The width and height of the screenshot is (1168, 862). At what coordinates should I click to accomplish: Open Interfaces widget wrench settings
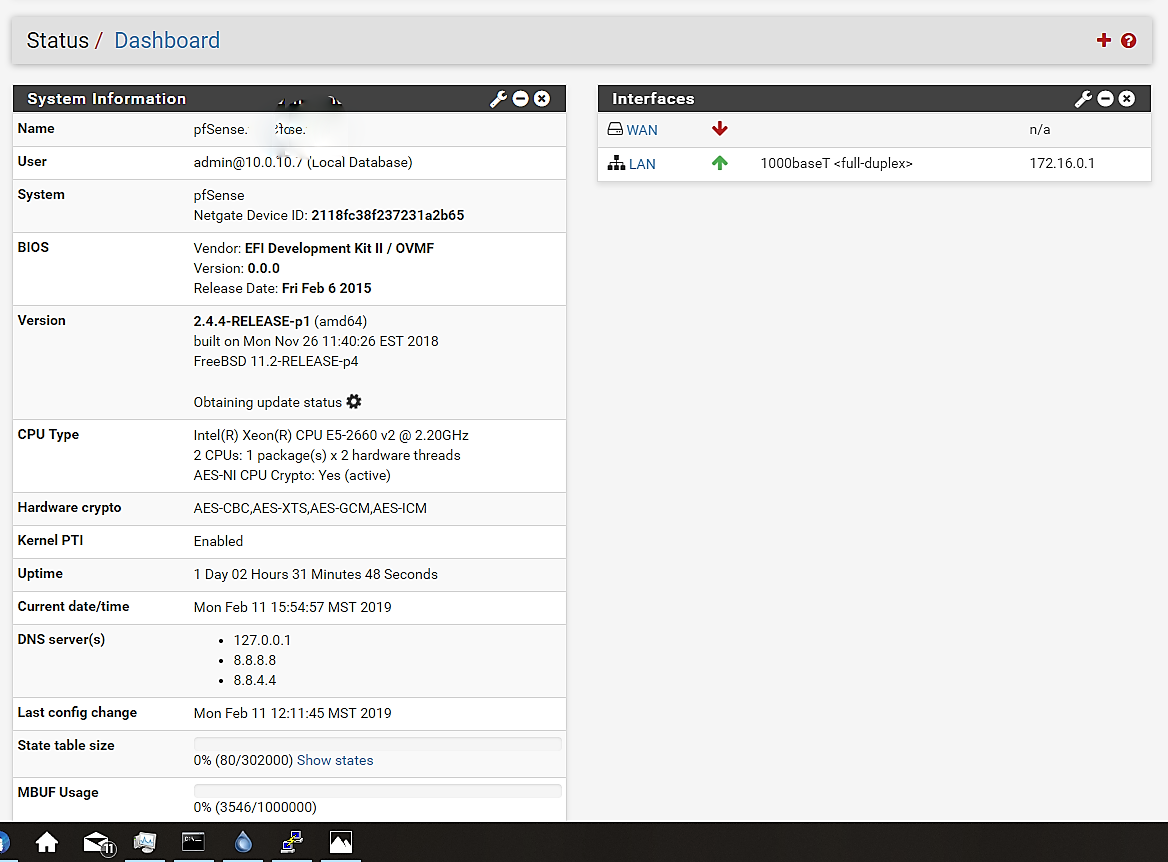1083,99
